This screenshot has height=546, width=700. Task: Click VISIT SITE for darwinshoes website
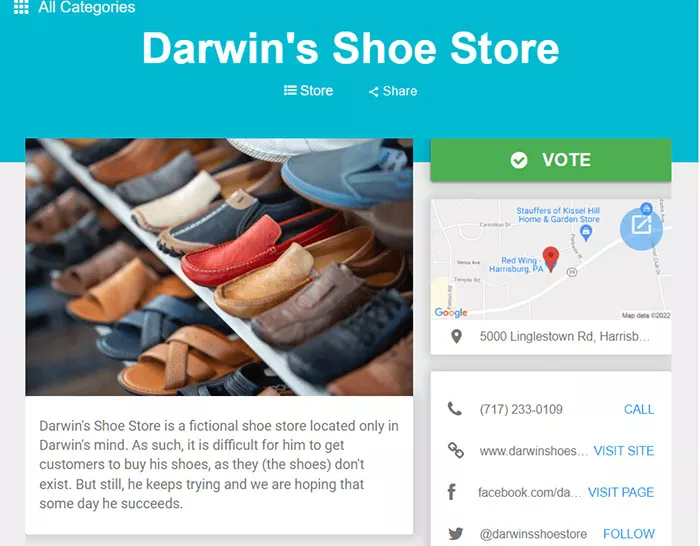(x=624, y=450)
